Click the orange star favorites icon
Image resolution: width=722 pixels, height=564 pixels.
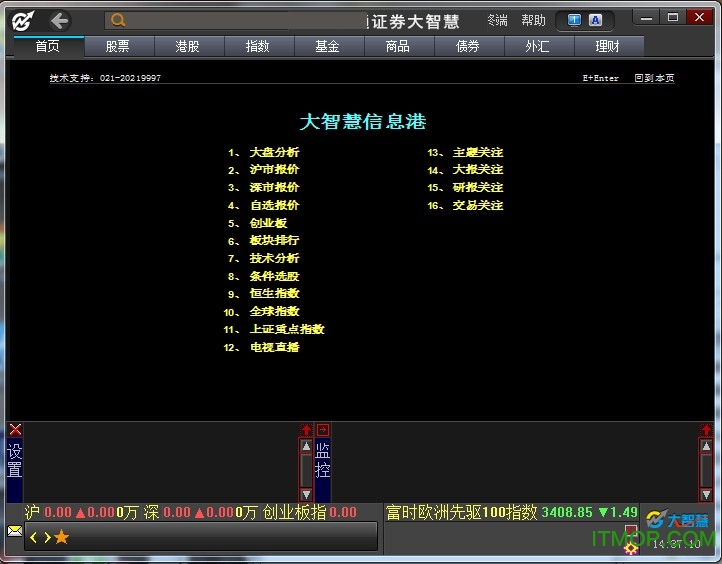click(x=61, y=537)
